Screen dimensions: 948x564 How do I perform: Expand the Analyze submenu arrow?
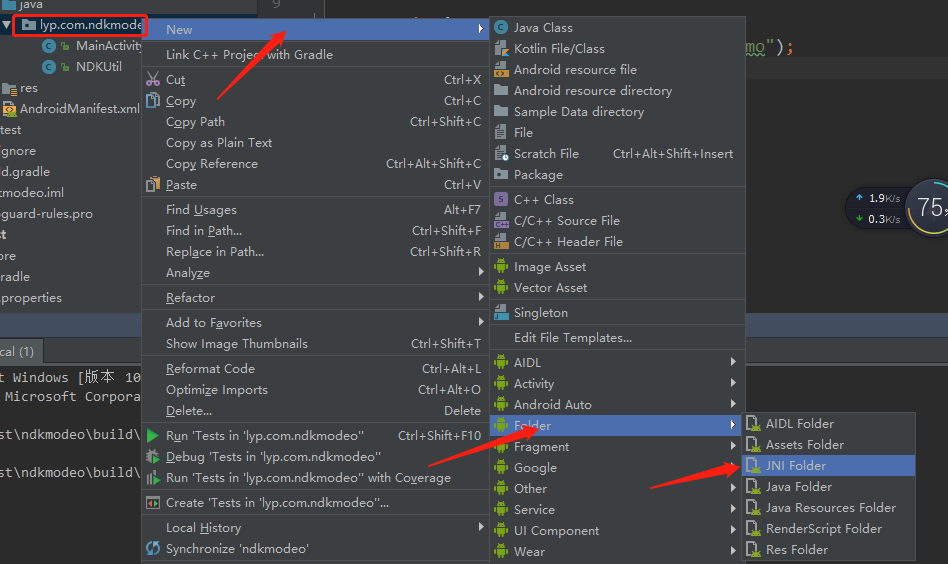point(481,272)
